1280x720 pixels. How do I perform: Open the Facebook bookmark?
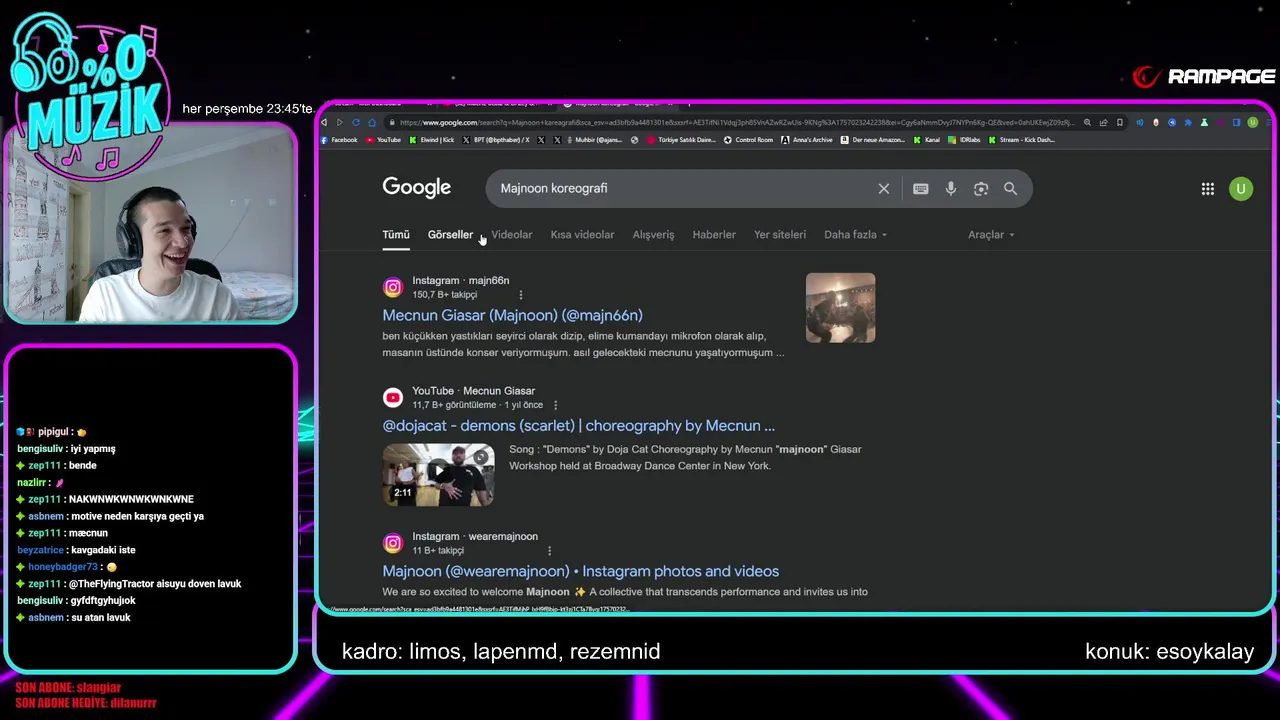[x=338, y=140]
